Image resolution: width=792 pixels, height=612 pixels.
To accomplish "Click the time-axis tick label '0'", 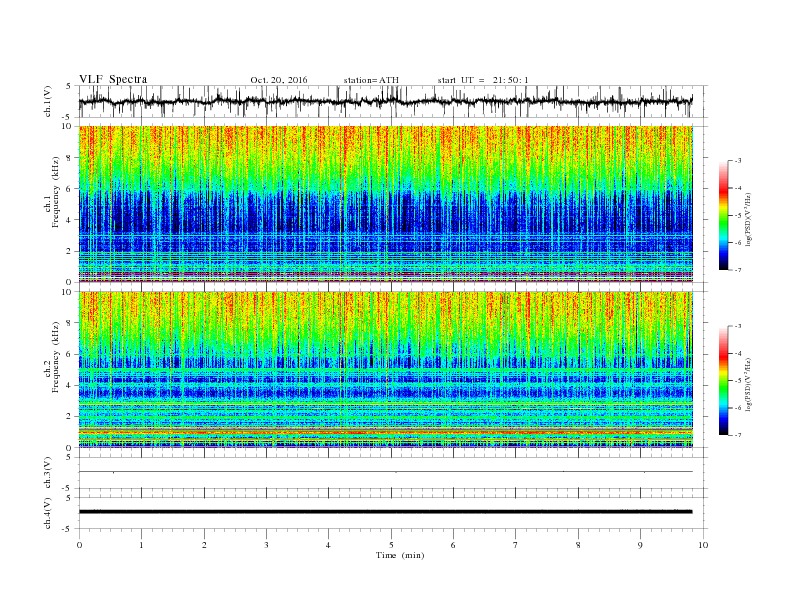I will tap(79, 545).
